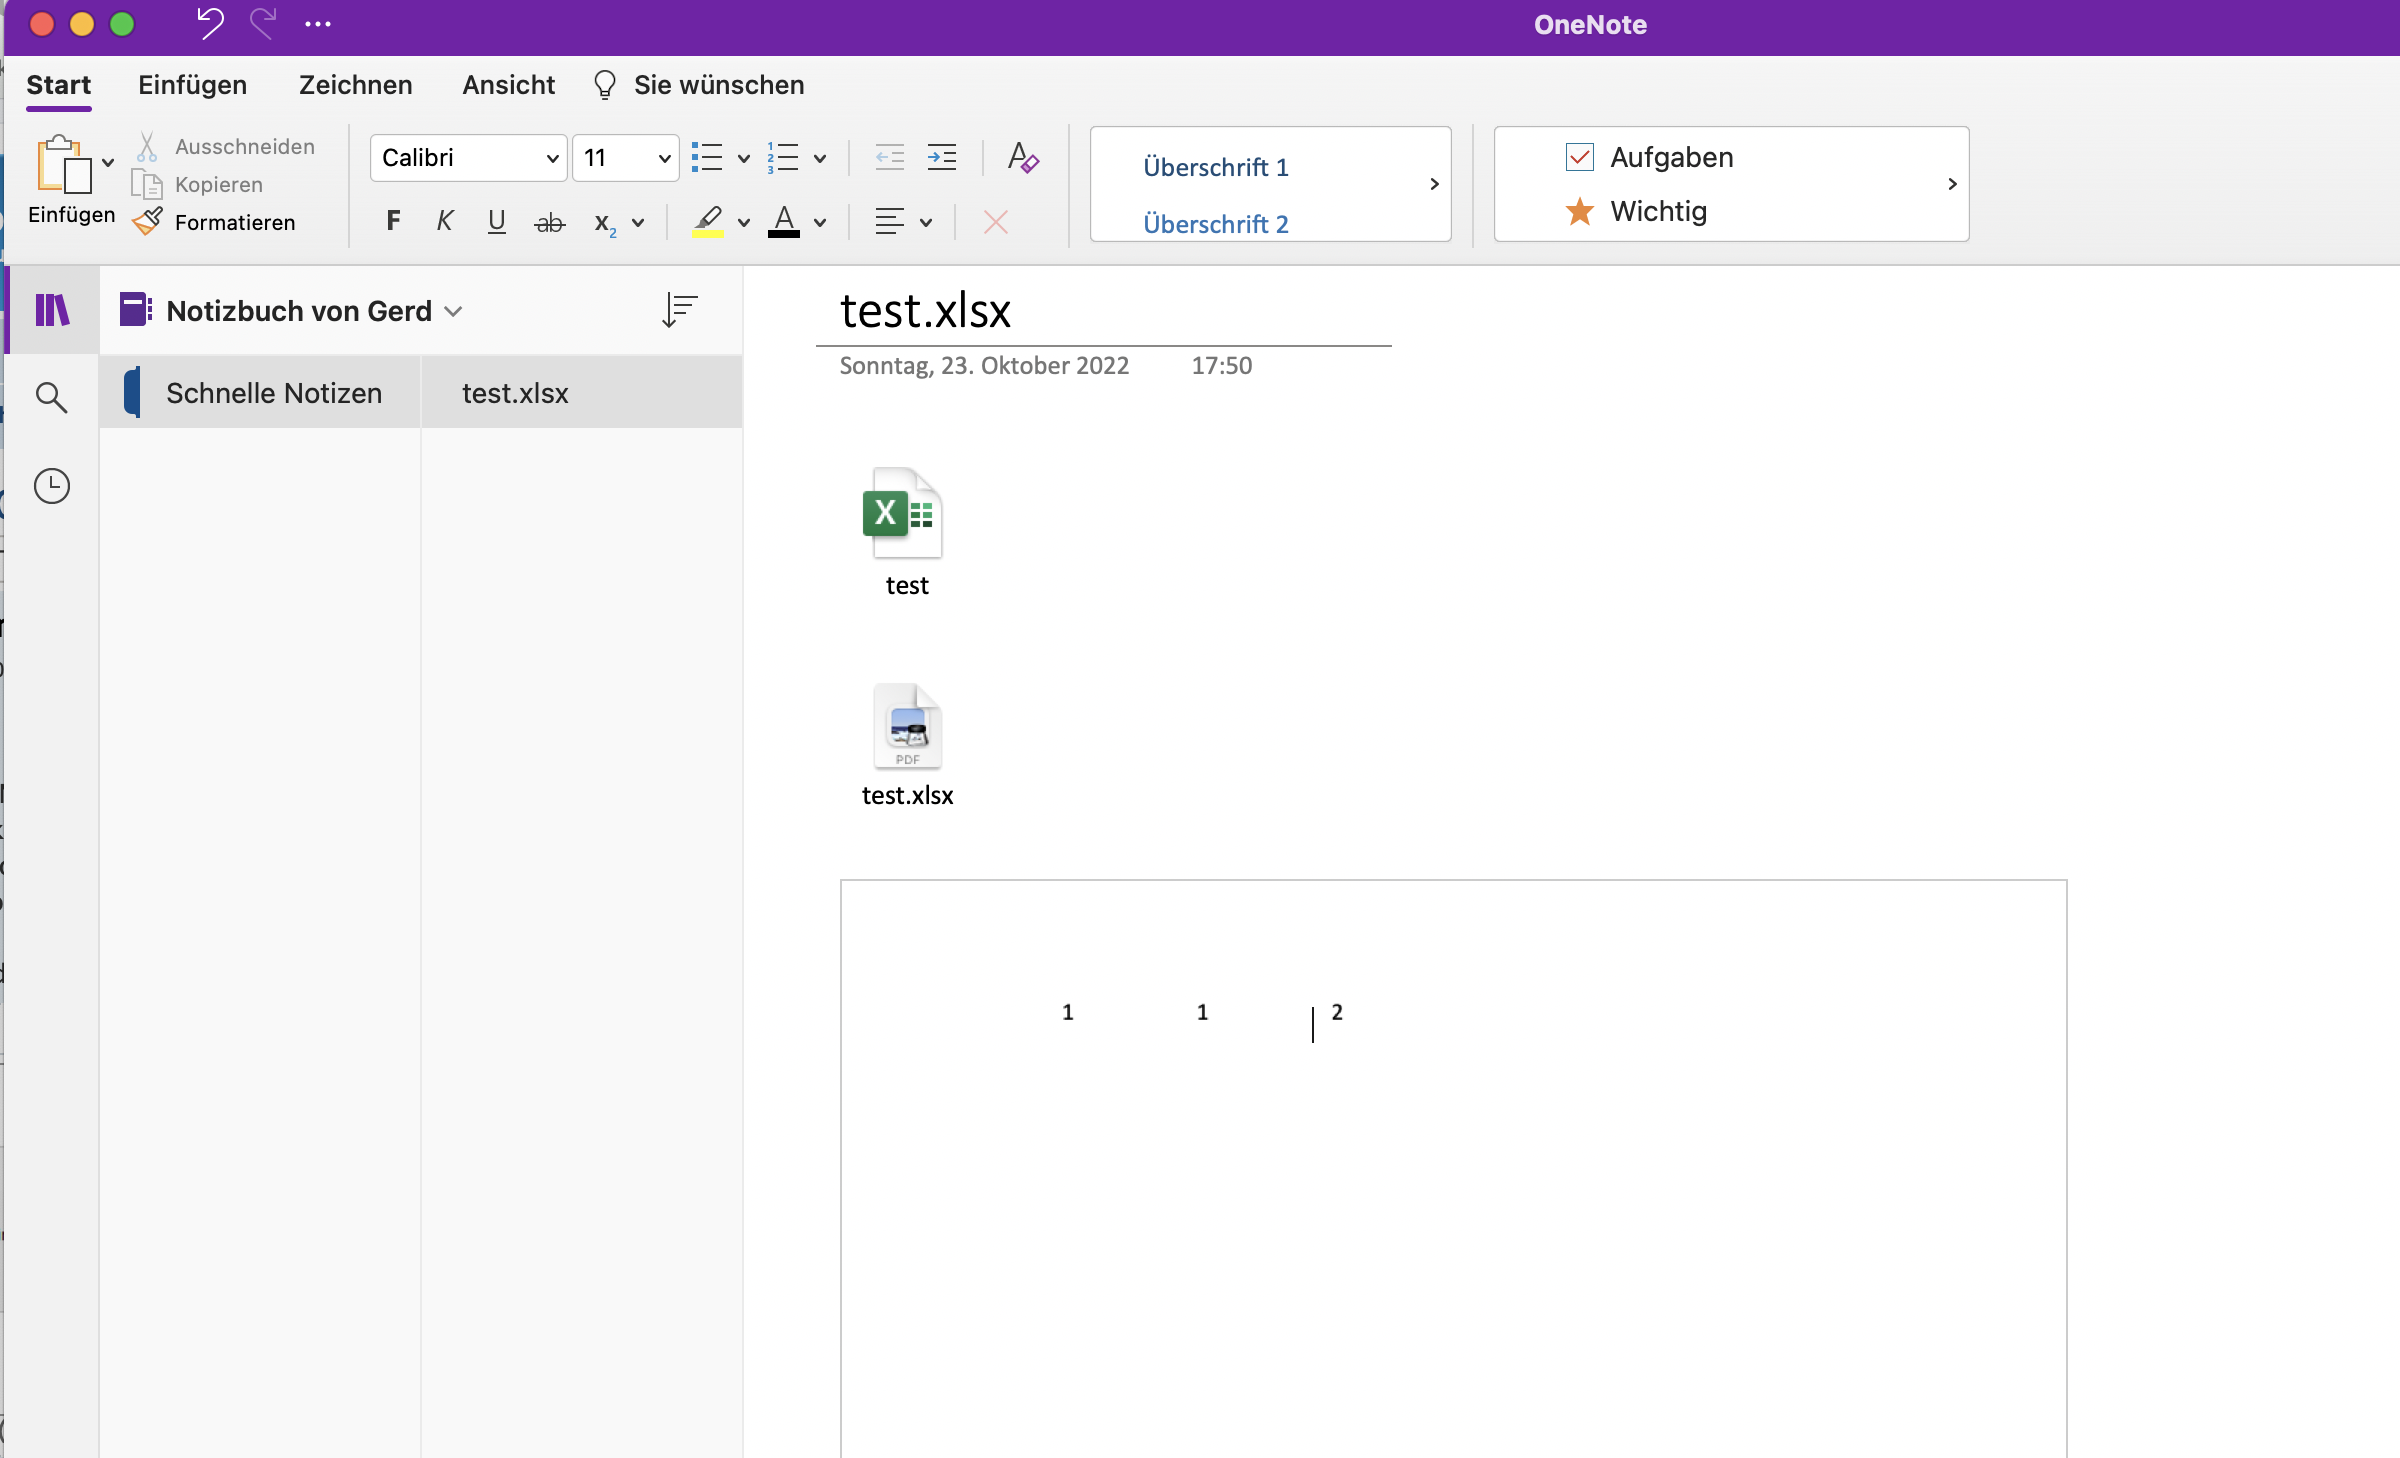Expand the paragraph alignment dropdown
Image resolution: width=2400 pixels, height=1458 pixels.
pos(926,222)
